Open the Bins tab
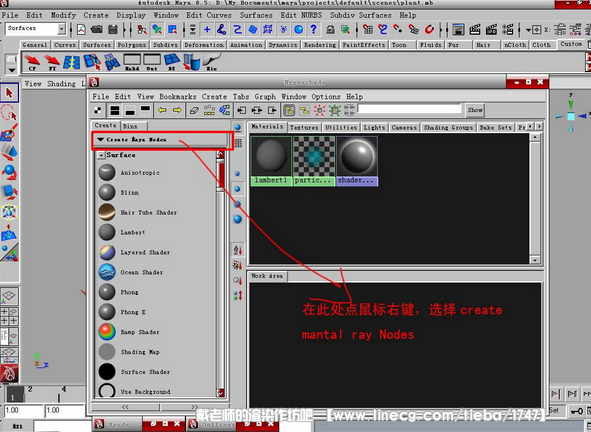This screenshot has width=591, height=432. [130, 126]
